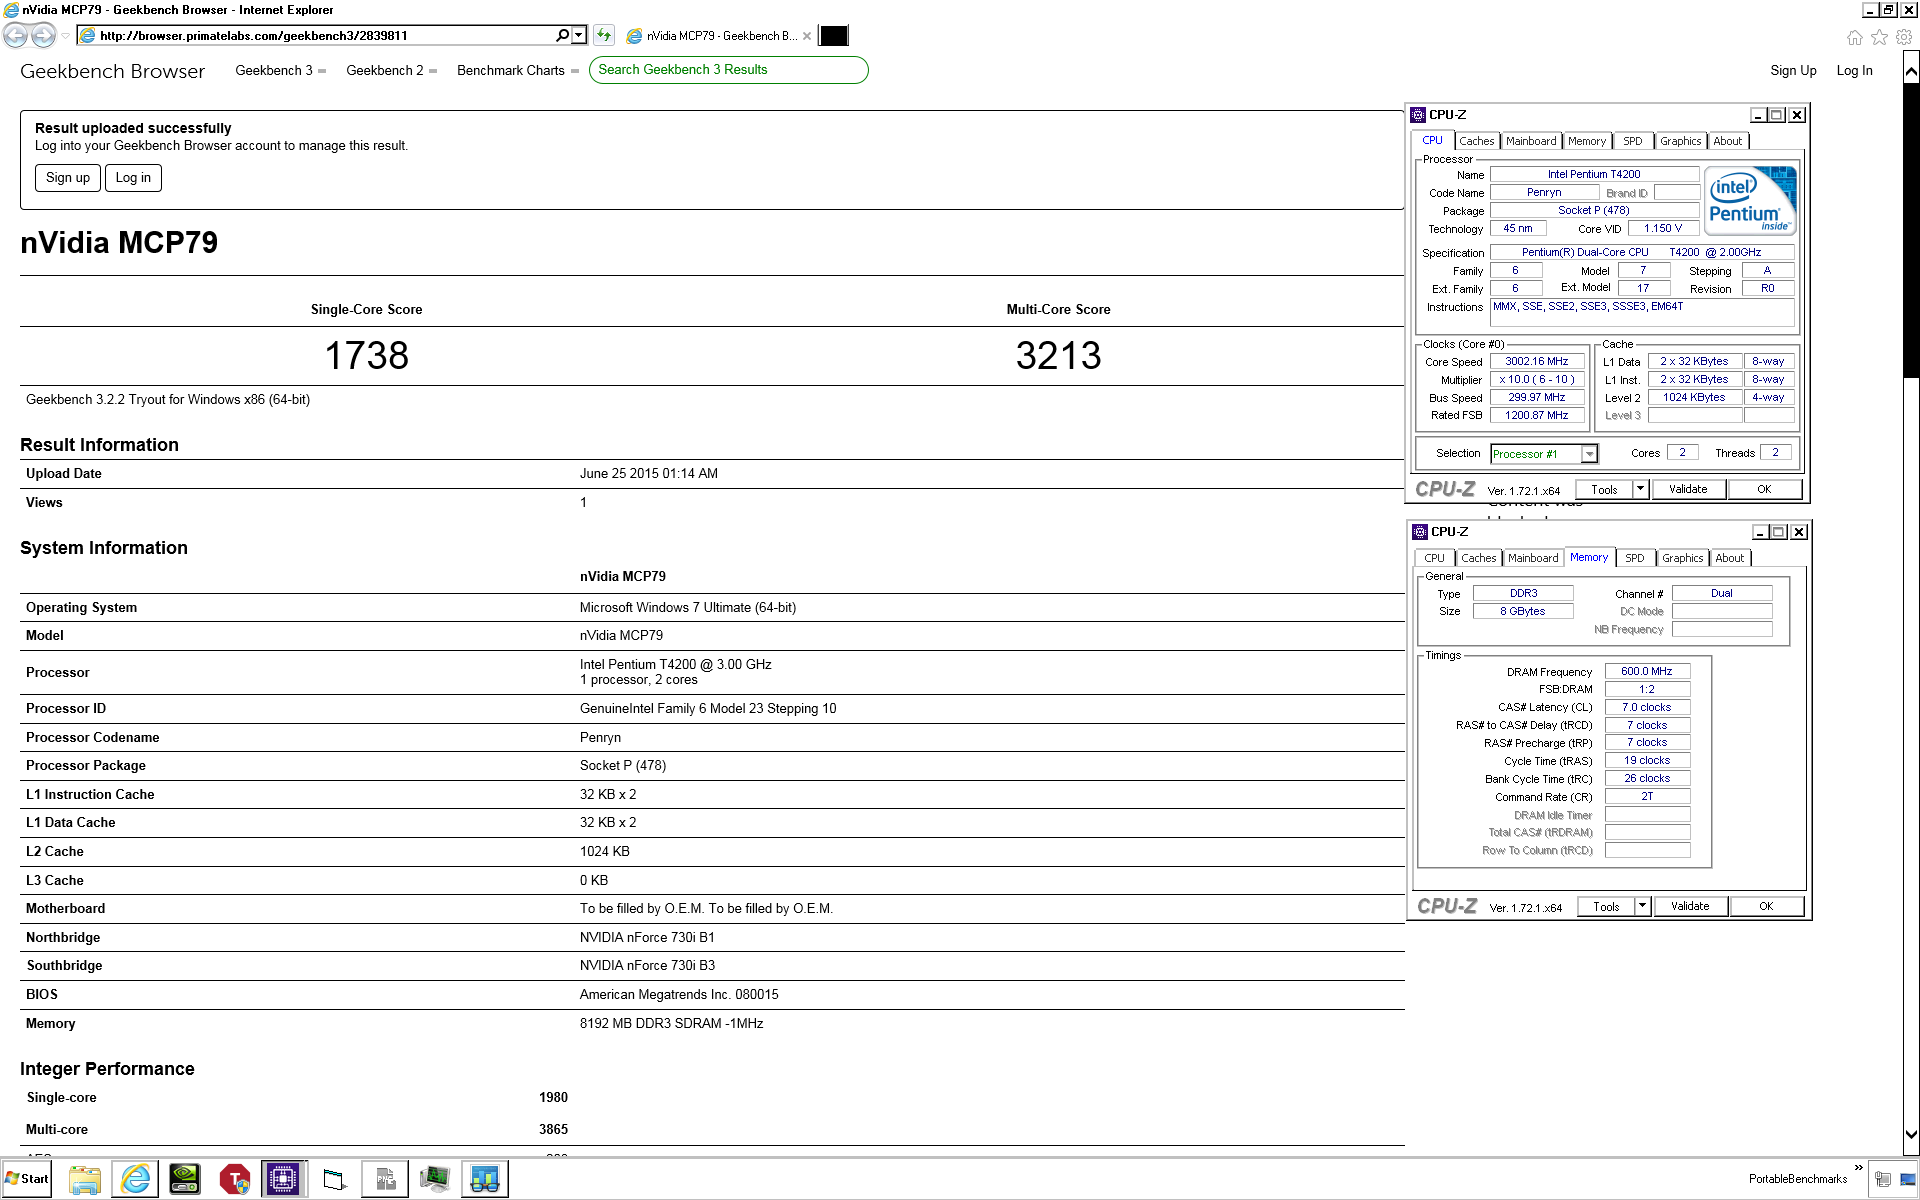The height and width of the screenshot is (1200, 1920).
Task: Click the Geekbench glasses icon on the taskbar
Action: coord(485,1180)
